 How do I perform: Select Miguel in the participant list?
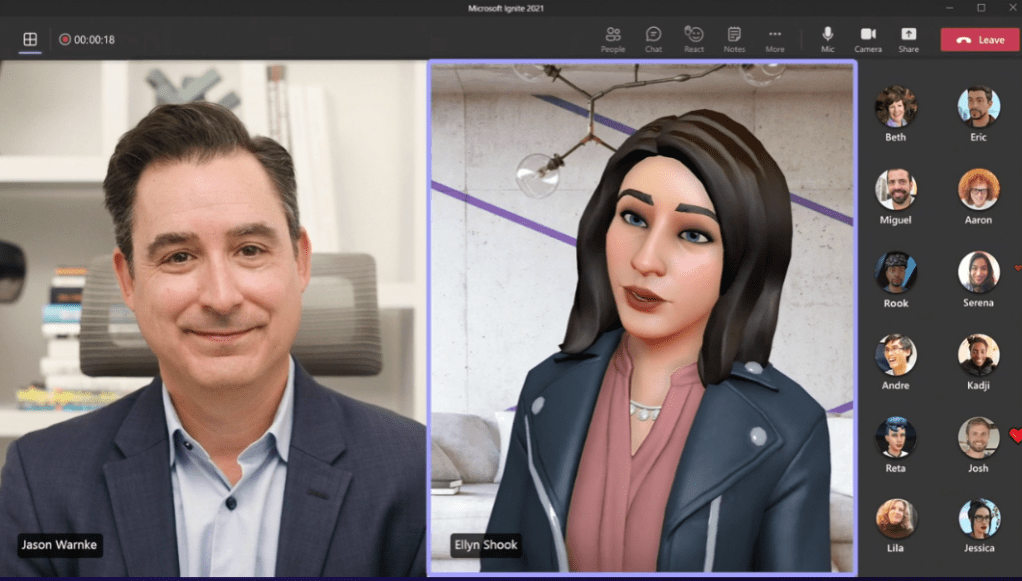tap(895, 189)
